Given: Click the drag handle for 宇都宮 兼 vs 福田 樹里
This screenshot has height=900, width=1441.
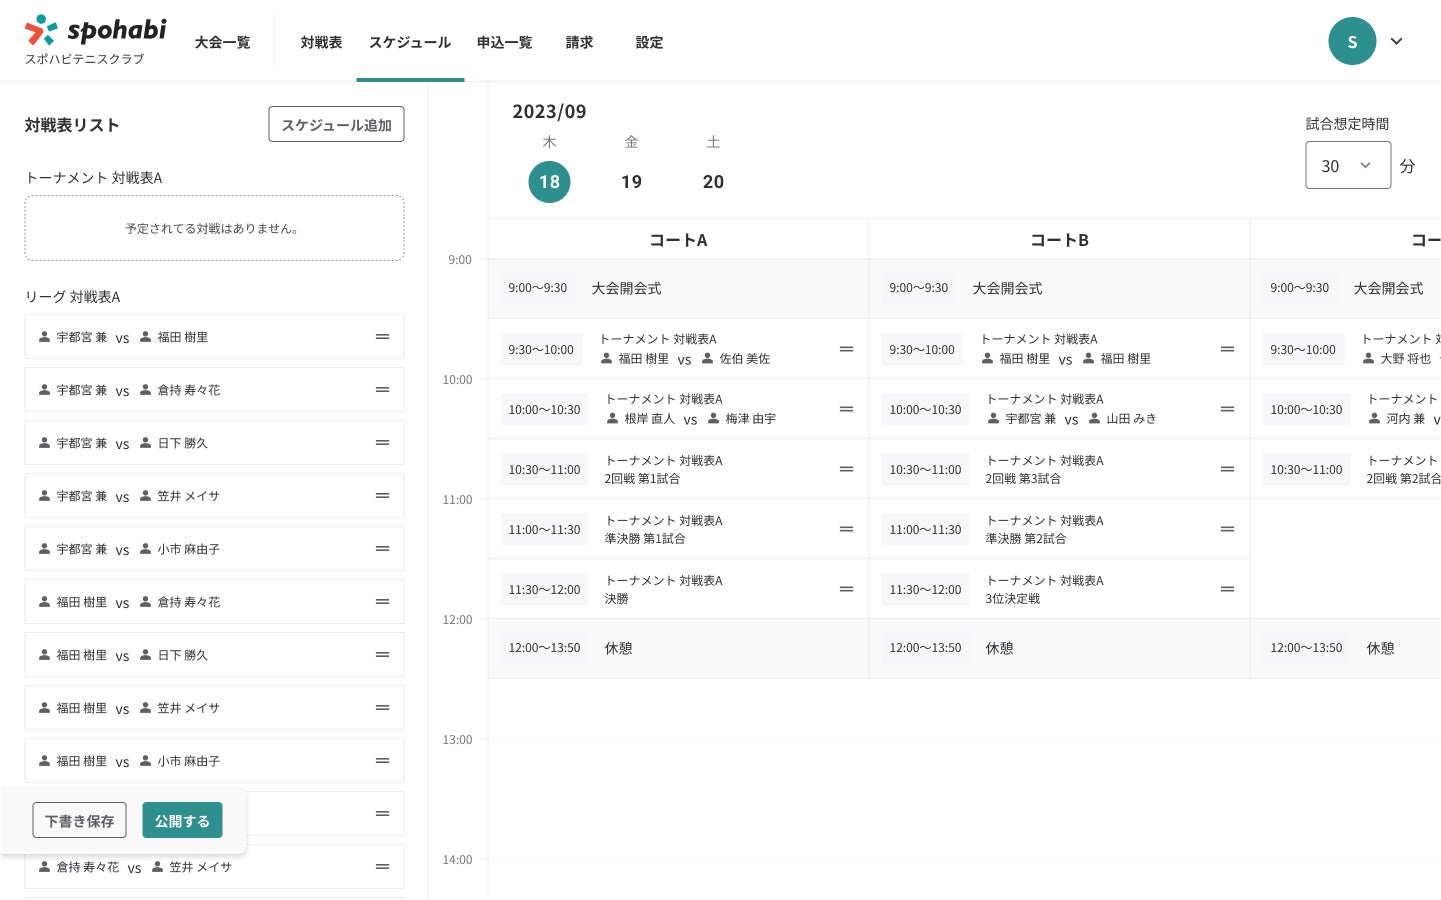Looking at the screenshot, I should 382,337.
